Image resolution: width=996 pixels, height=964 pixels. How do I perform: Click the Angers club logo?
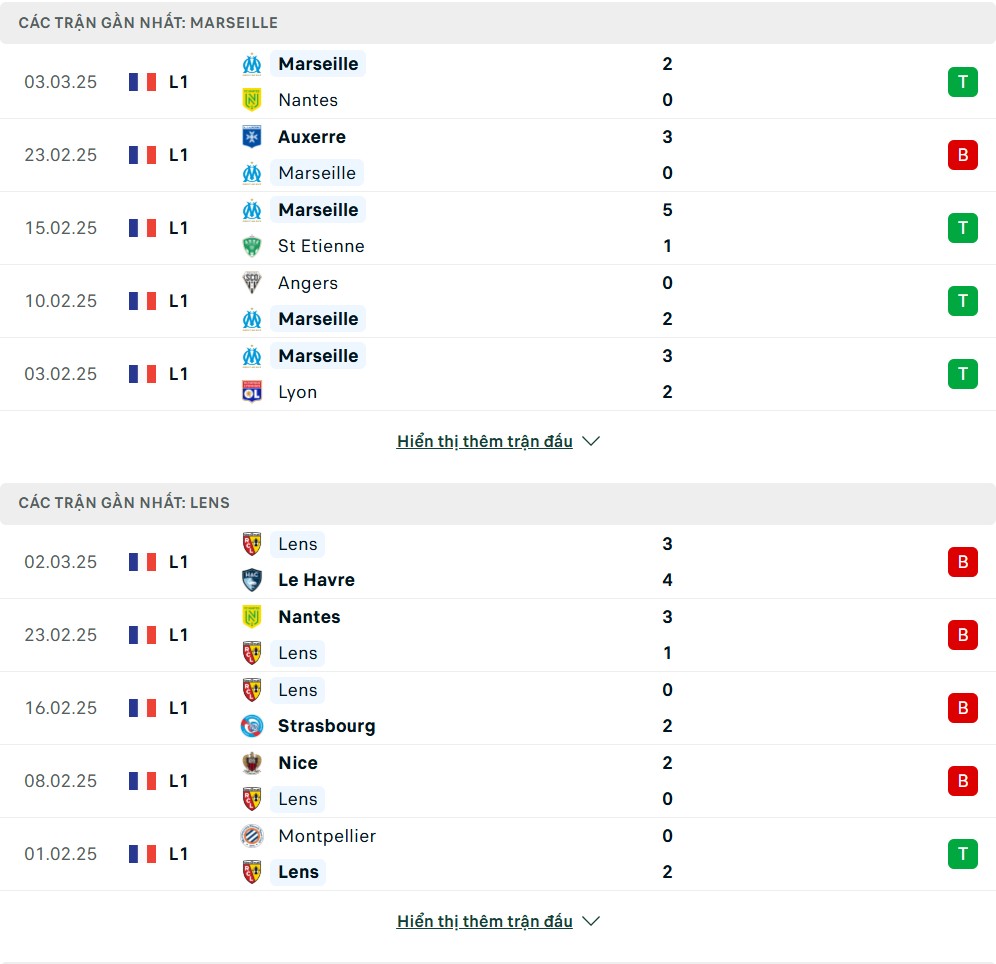[x=252, y=283]
